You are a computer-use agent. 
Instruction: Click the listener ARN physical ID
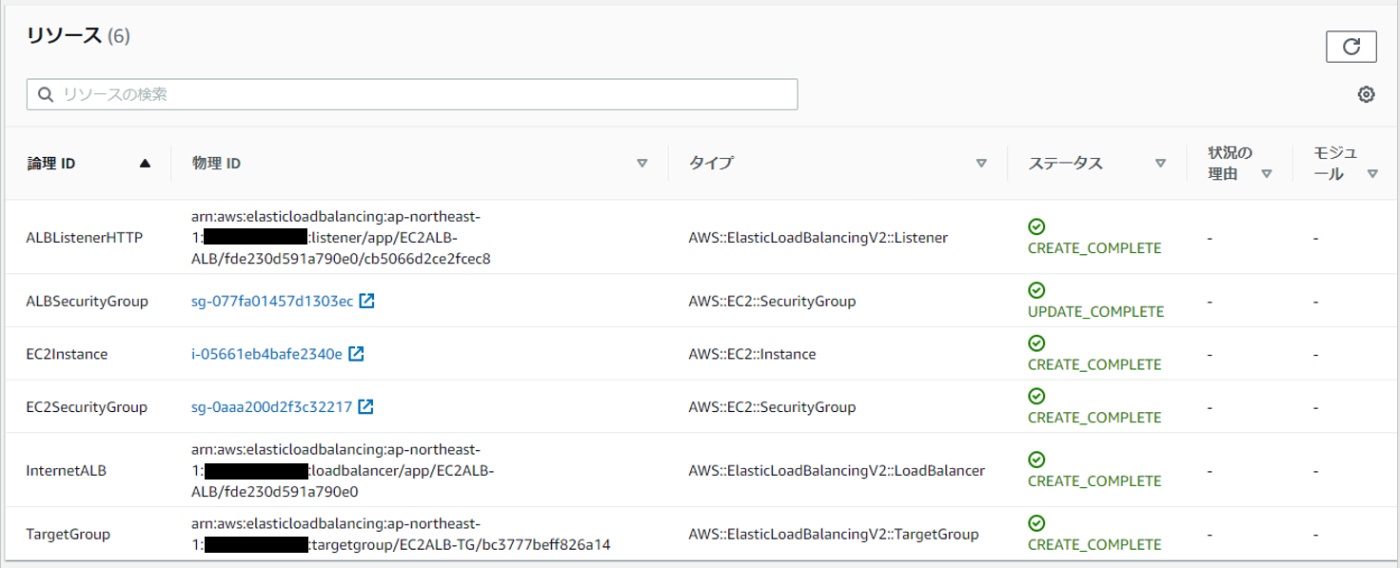click(x=341, y=237)
